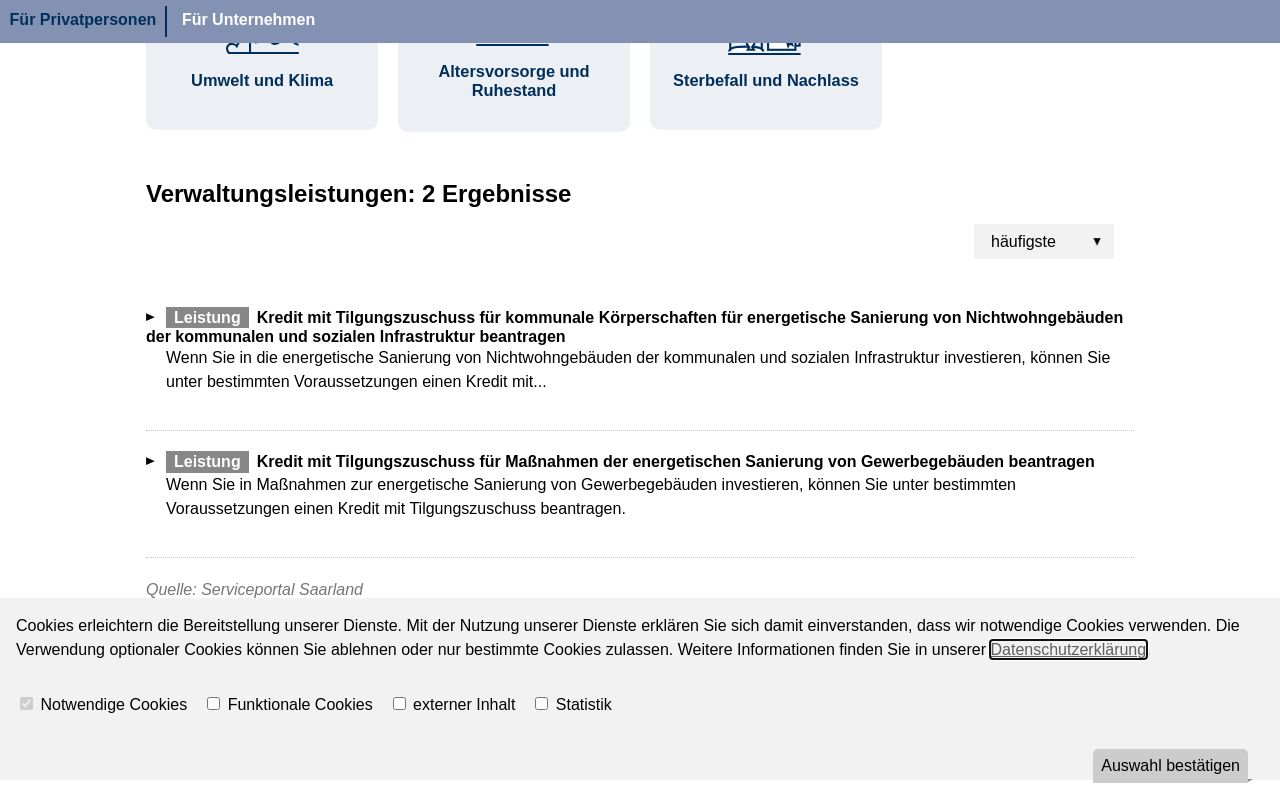
Task: Click the Umwelt und Klima tile label
Action: tap(262, 81)
